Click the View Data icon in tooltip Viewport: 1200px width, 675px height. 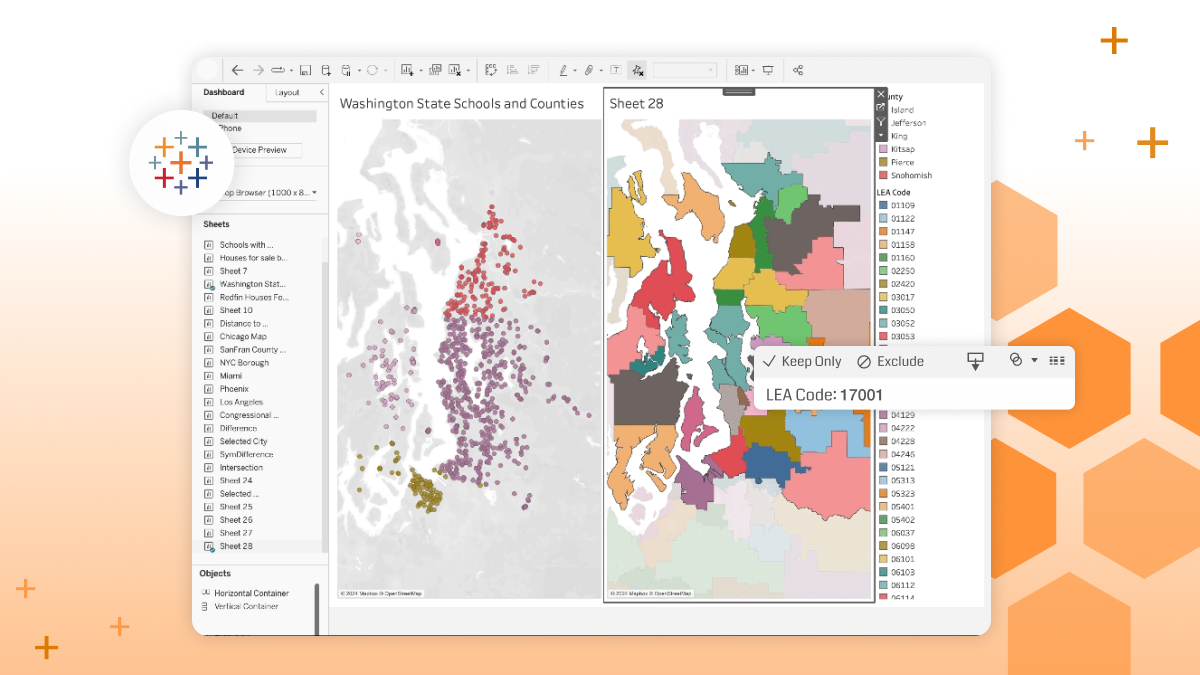(x=1057, y=361)
